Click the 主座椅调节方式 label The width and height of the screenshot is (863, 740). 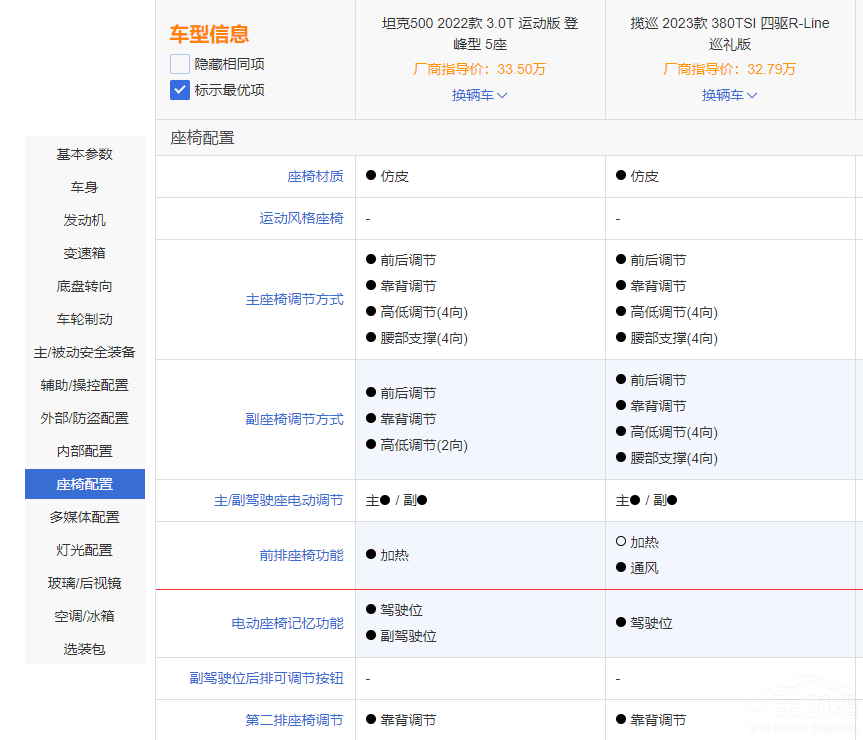[x=295, y=299]
